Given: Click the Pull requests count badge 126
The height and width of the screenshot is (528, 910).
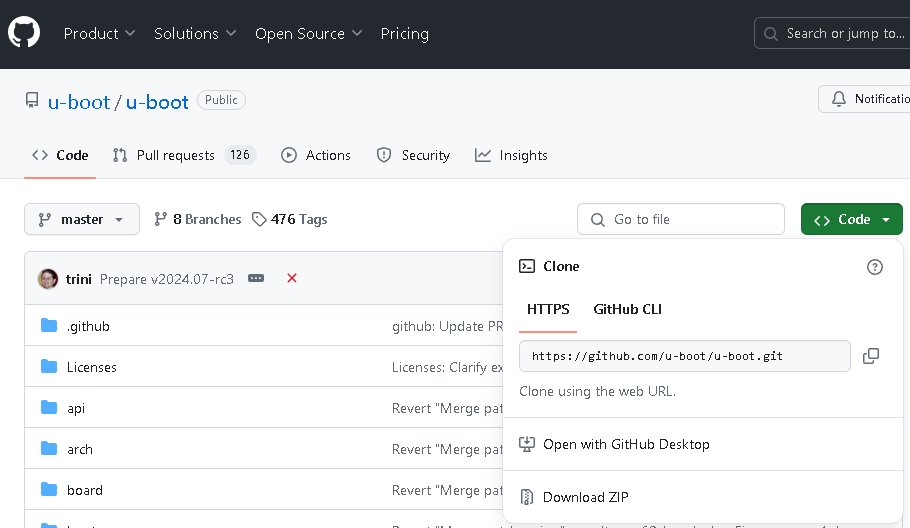Looking at the screenshot, I should (x=240, y=155).
